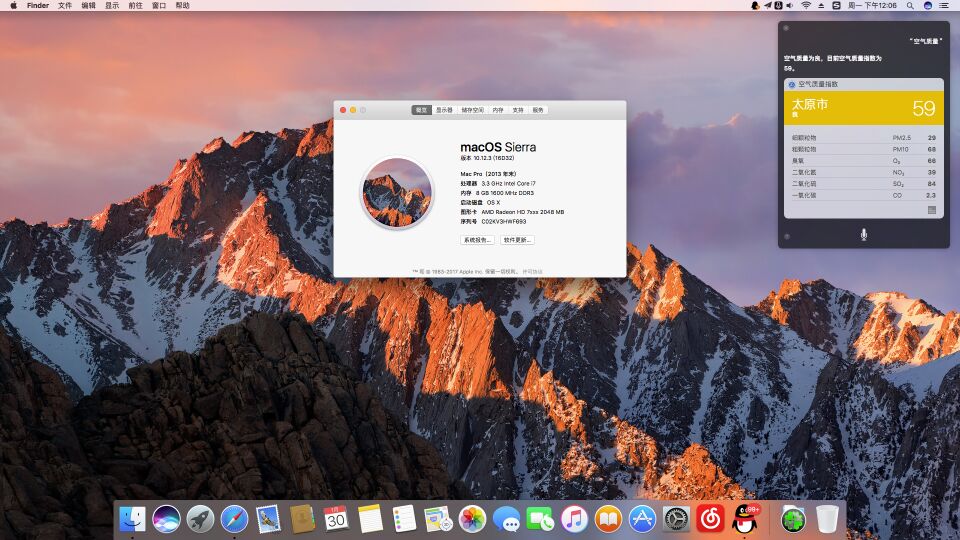Screen dimensions: 960x540
Task: Click the 许可协议 link
Action: 532,271
